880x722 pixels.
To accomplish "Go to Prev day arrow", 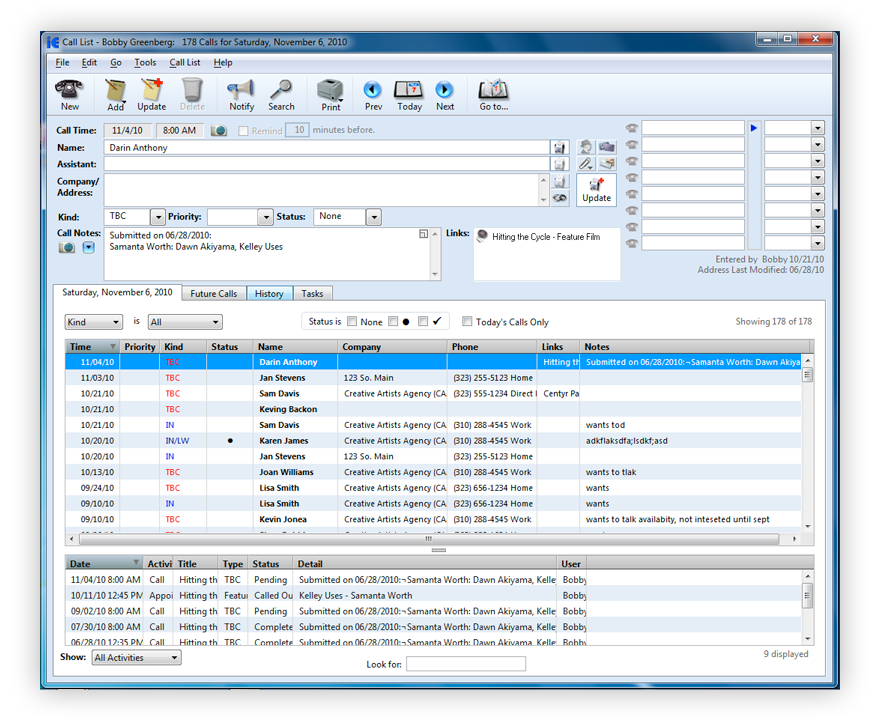I will (373, 90).
